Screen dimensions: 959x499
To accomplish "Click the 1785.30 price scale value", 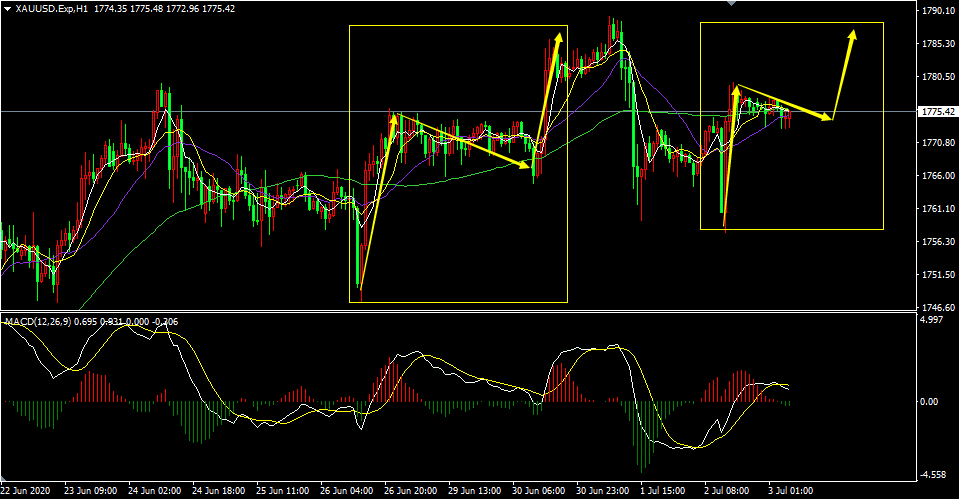I will coord(941,43).
